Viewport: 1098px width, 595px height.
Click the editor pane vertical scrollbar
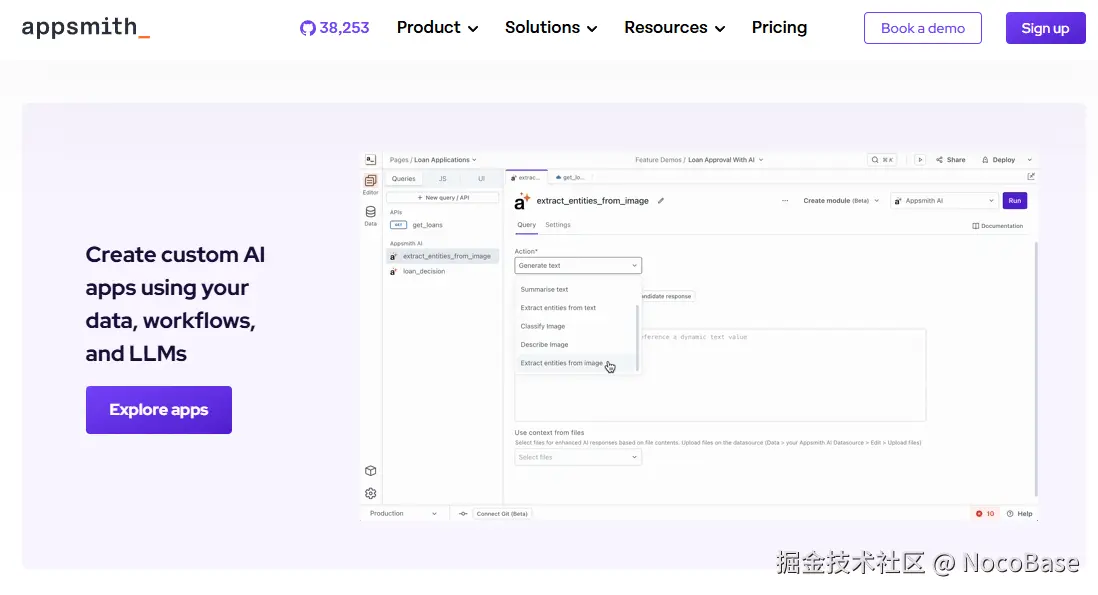[1036, 368]
